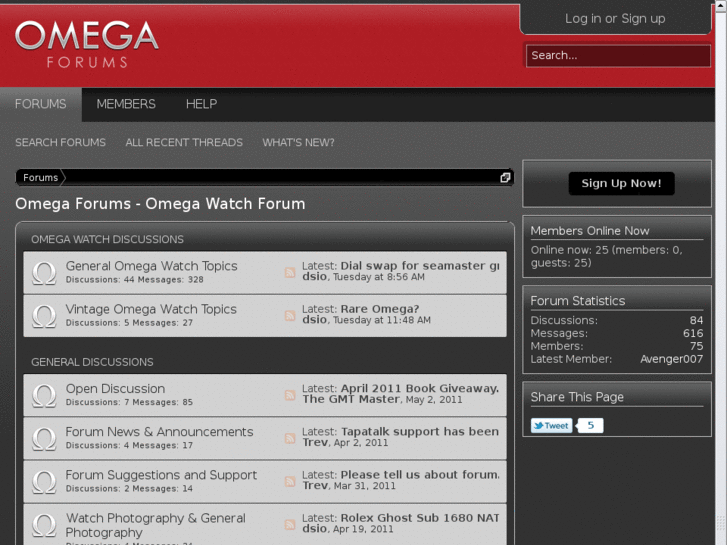Open RSS feed for General Omega Watch Topics

290,272
